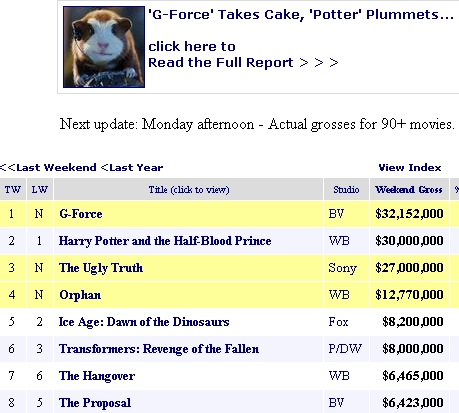Open The Ugly Truth movie page
The image size is (459, 413).
[101, 268]
